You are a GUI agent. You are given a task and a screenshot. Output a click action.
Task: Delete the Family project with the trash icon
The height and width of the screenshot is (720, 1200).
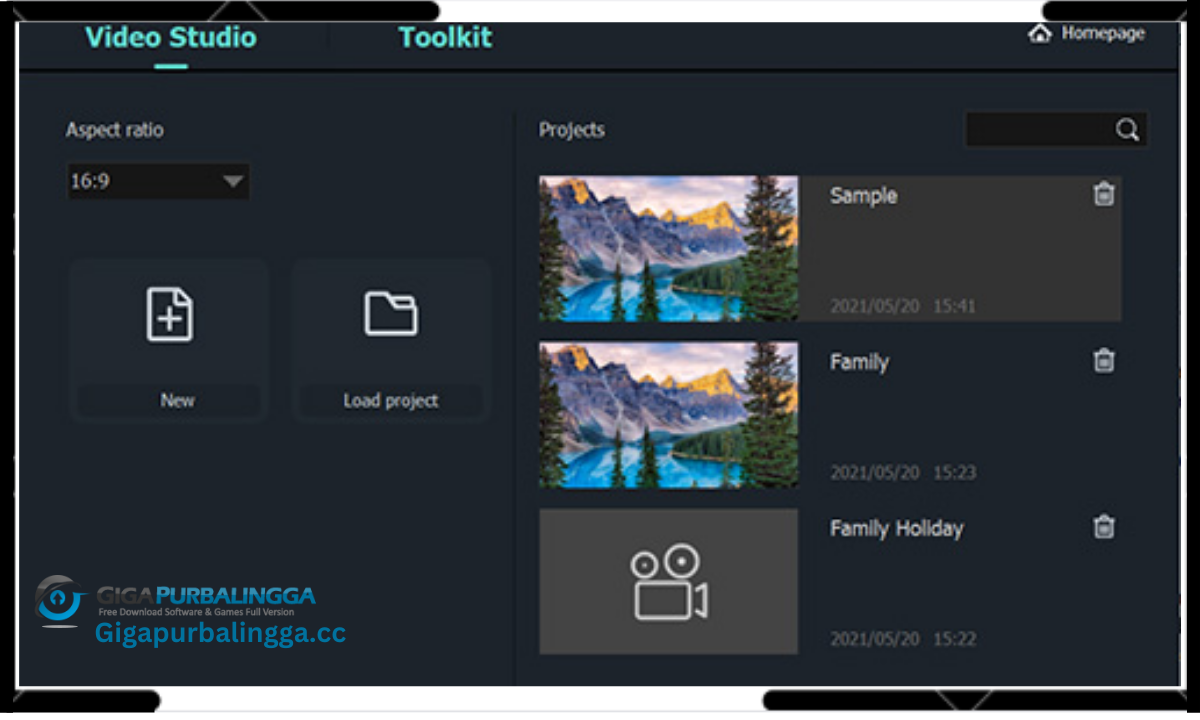pos(1103,360)
